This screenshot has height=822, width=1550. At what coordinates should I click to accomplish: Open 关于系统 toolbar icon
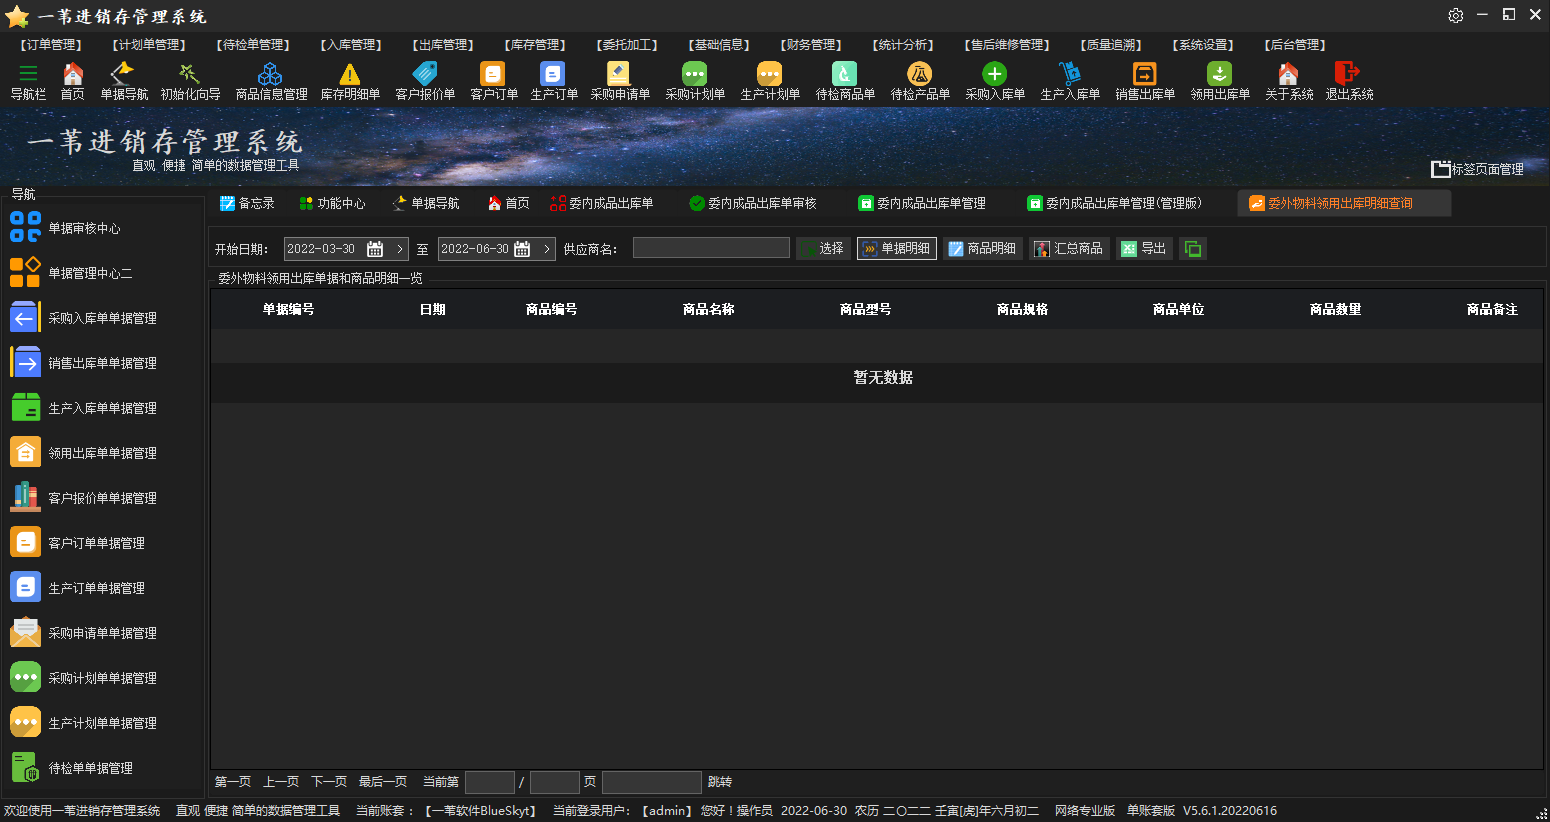pyautogui.click(x=1289, y=80)
